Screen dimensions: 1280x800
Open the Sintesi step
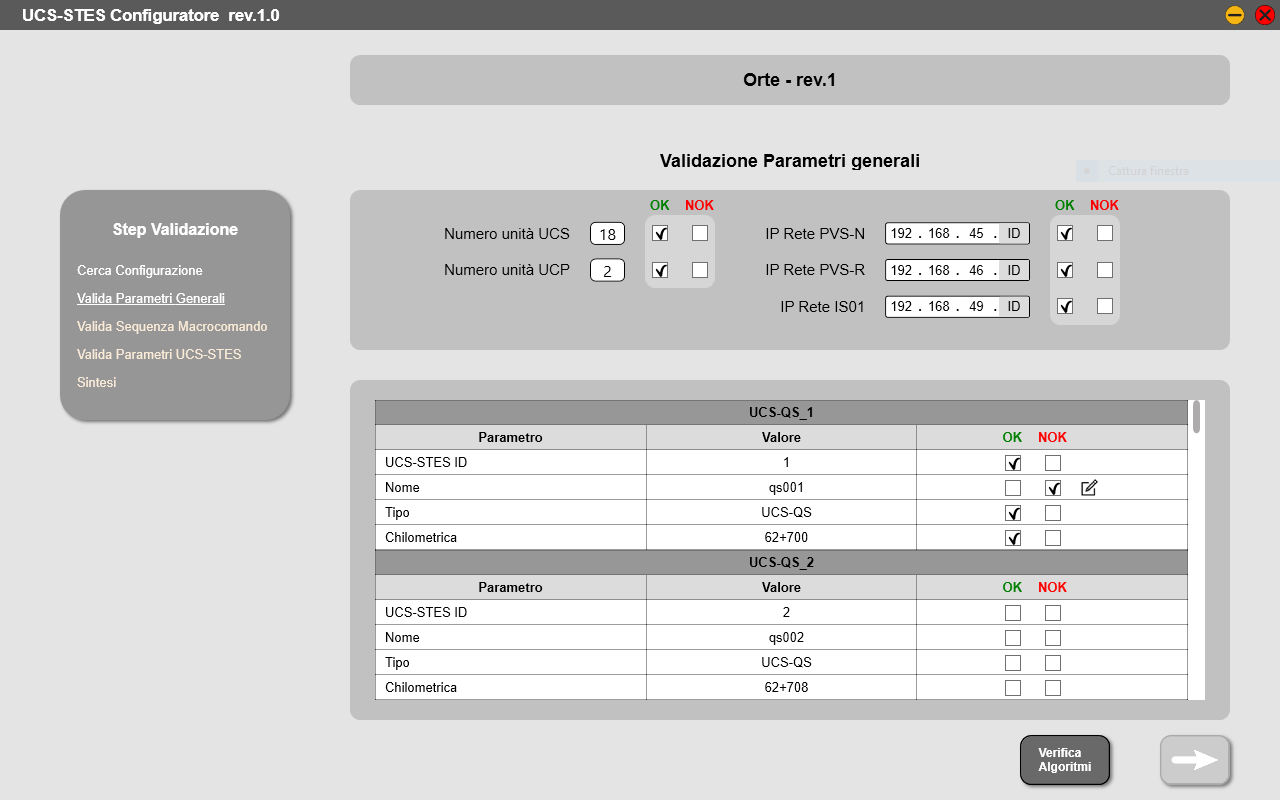point(97,383)
